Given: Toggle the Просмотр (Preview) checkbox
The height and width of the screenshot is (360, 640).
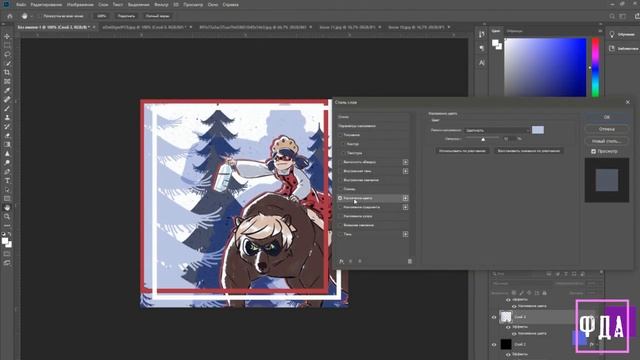Looking at the screenshot, I should click(x=593, y=151).
